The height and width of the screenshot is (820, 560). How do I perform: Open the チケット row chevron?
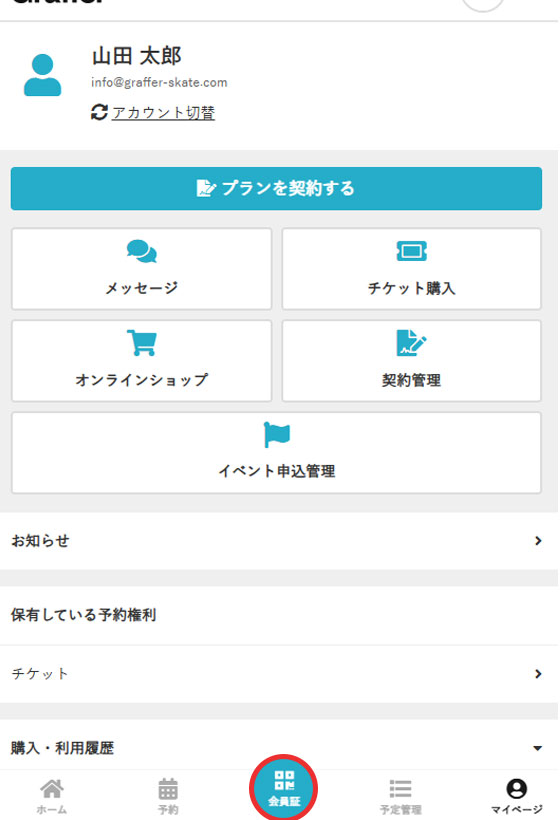538,674
